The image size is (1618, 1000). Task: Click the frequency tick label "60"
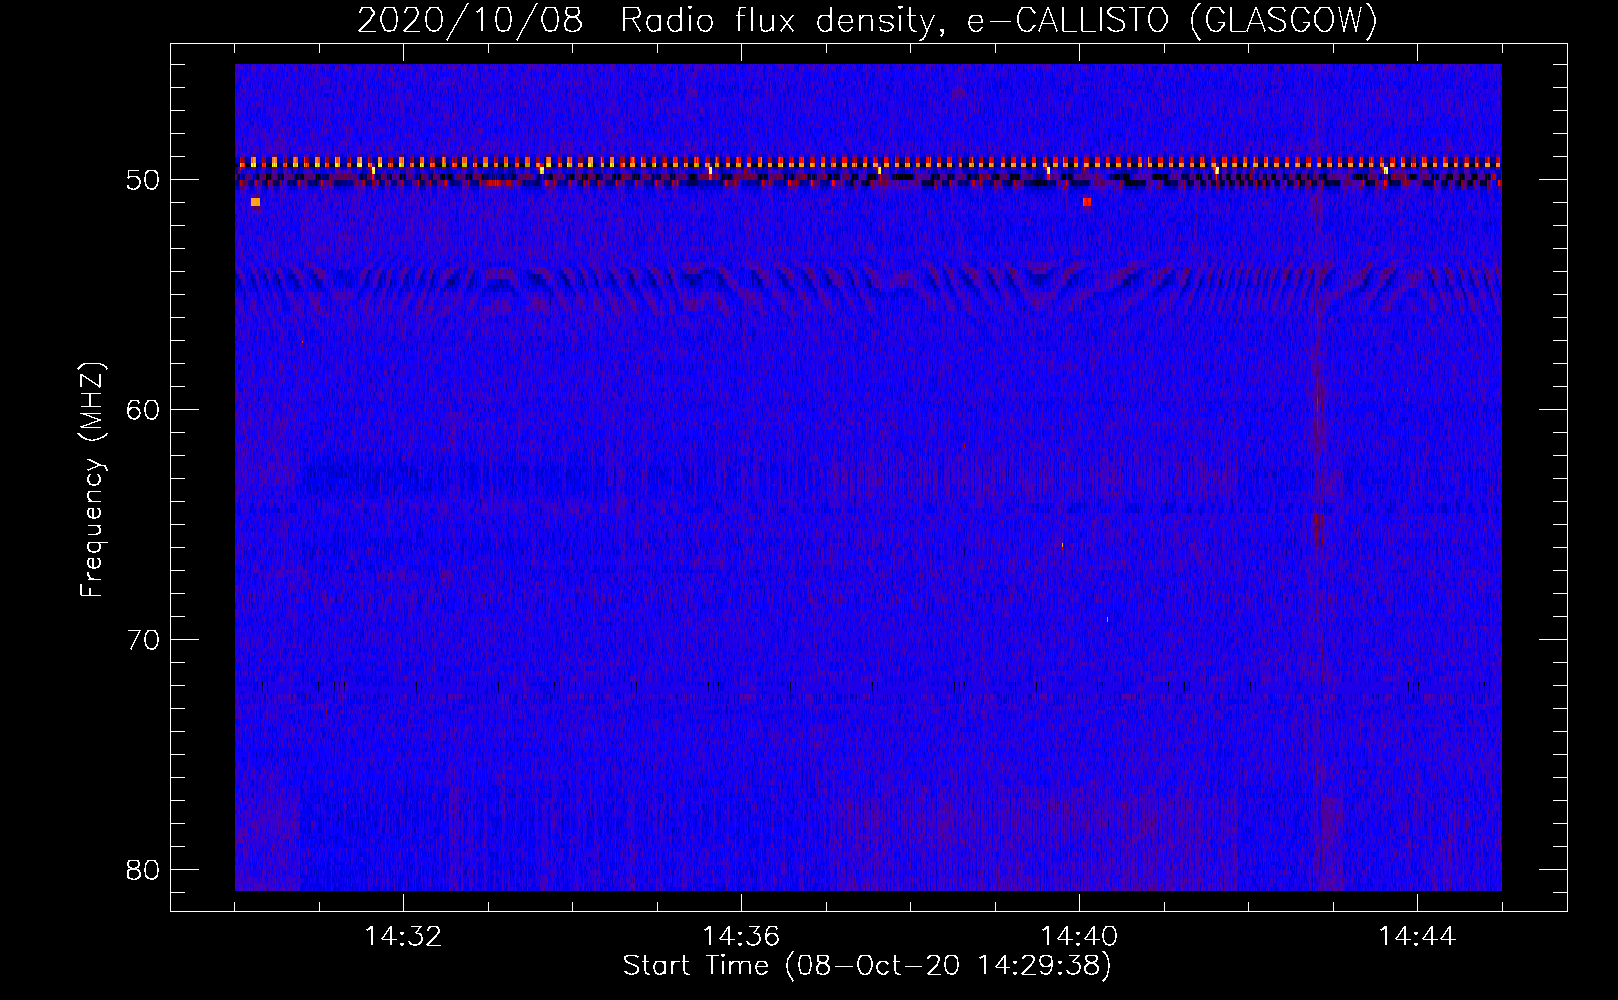click(x=144, y=410)
